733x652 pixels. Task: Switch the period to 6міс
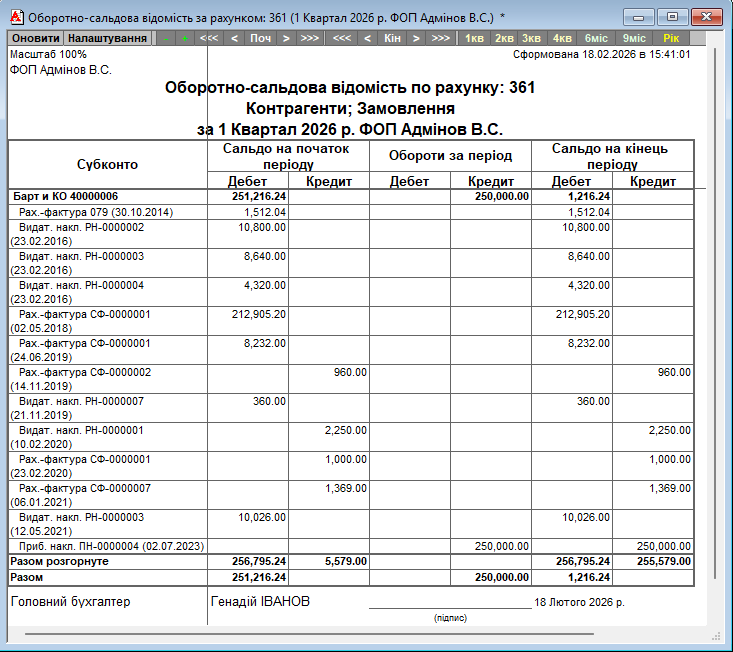[x=596, y=38]
